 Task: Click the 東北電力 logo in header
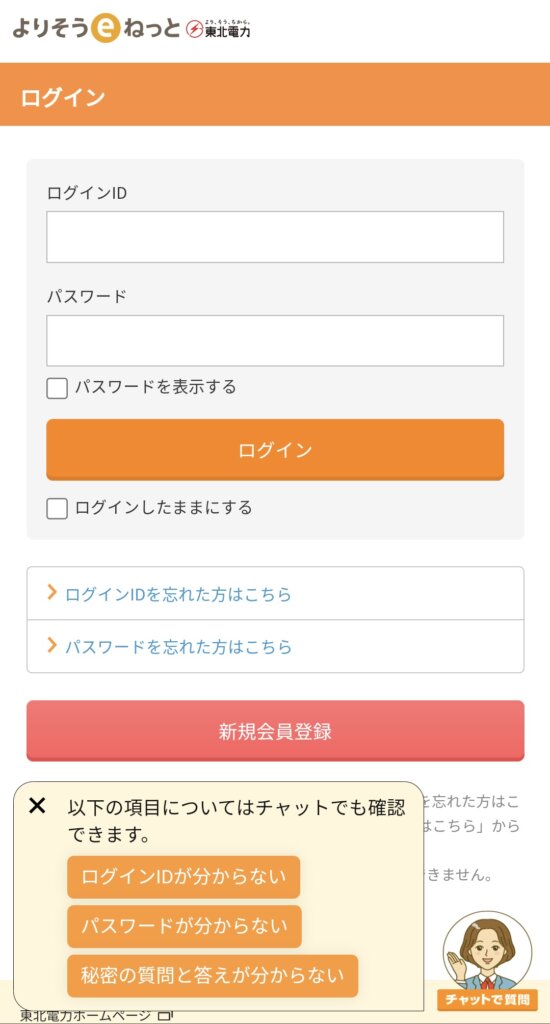pos(219,29)
